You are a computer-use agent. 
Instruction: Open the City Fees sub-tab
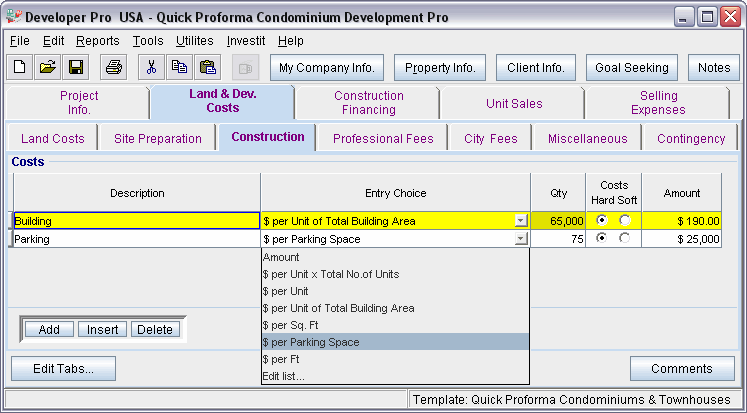(x=491, y=139)
